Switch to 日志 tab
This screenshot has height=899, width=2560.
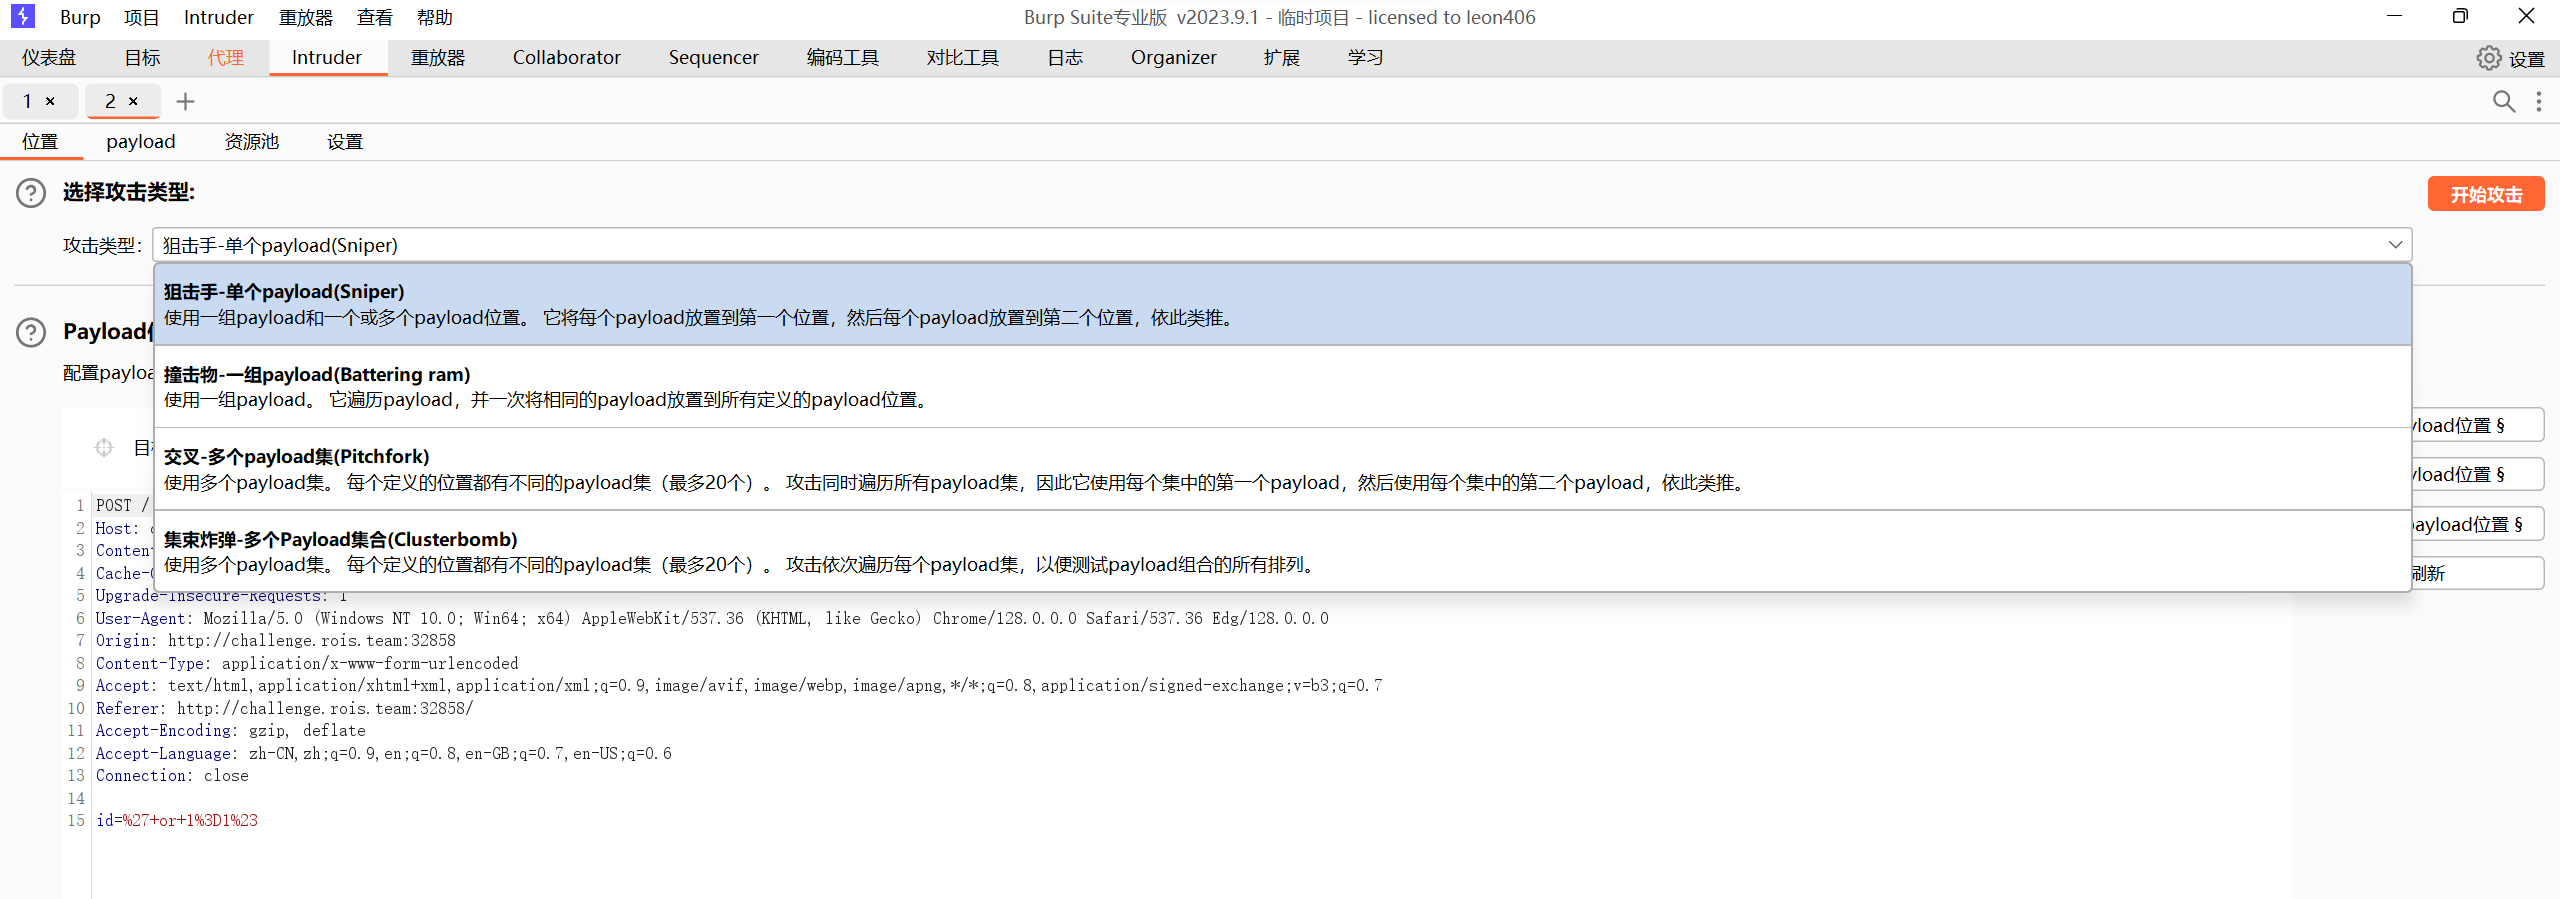click(x=1065, y=57)
